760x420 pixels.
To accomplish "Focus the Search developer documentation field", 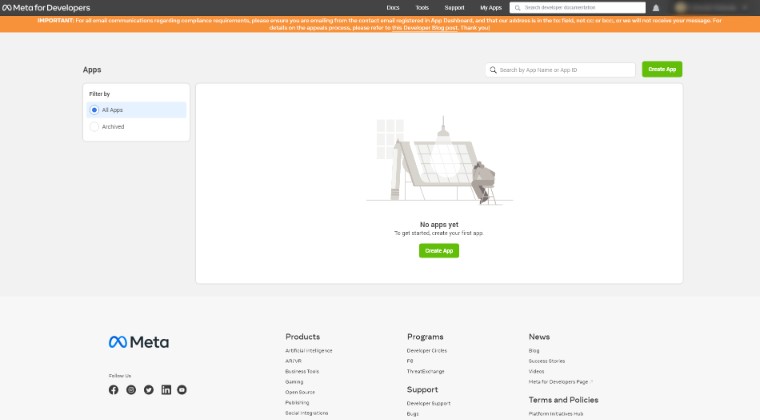I will (577, 8).
